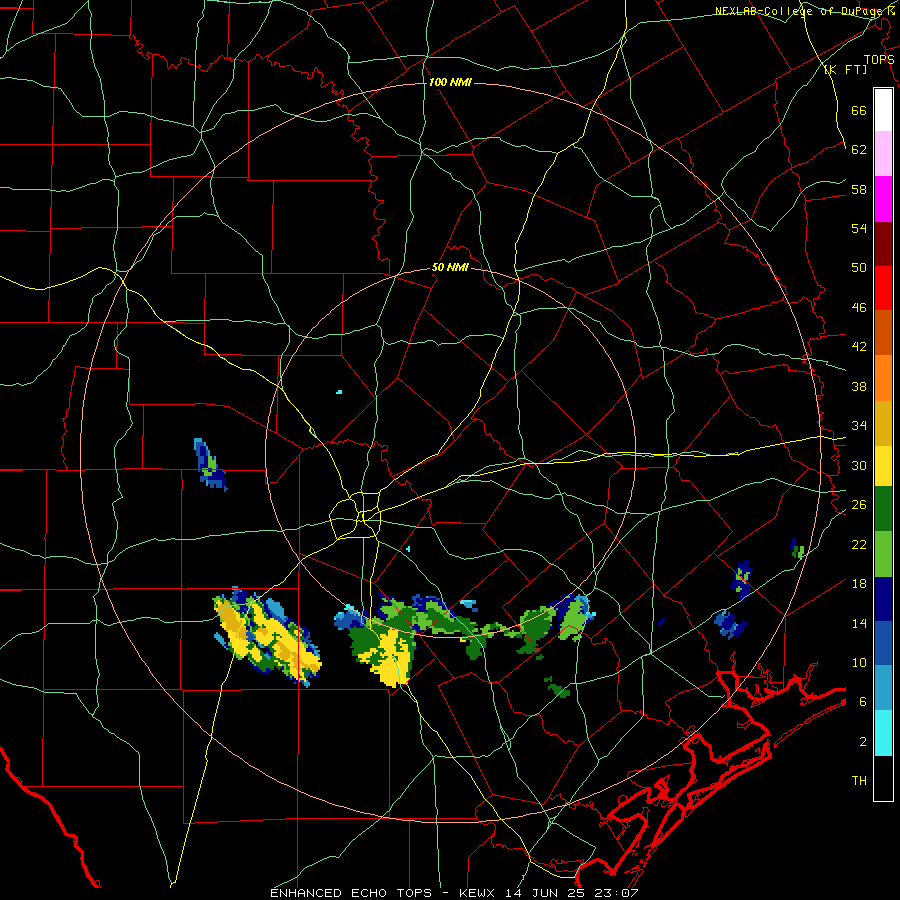Click the 50 NMI range ring label
The width and height of the screenshot is (900, 900).
pyautogui.click(x=450, y=267)
